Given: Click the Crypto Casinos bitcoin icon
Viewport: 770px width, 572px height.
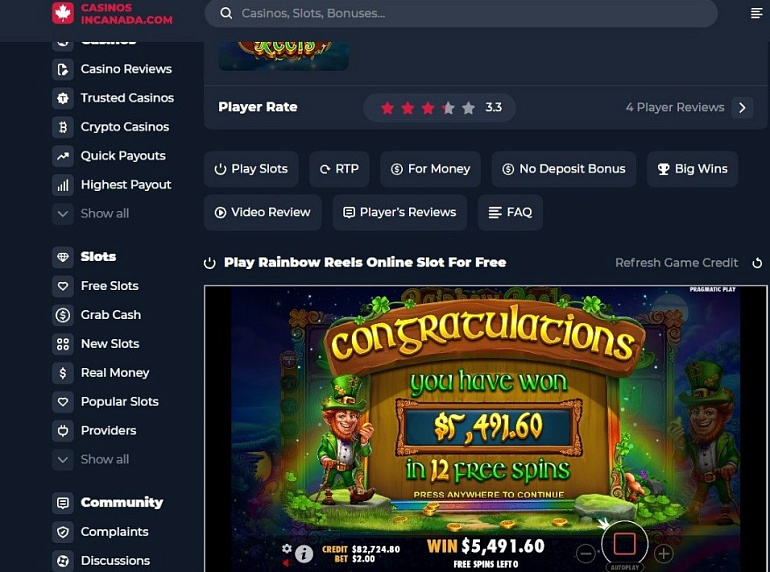Looking at the screenshot, I should pyautogui.click(x=63, y=127).
